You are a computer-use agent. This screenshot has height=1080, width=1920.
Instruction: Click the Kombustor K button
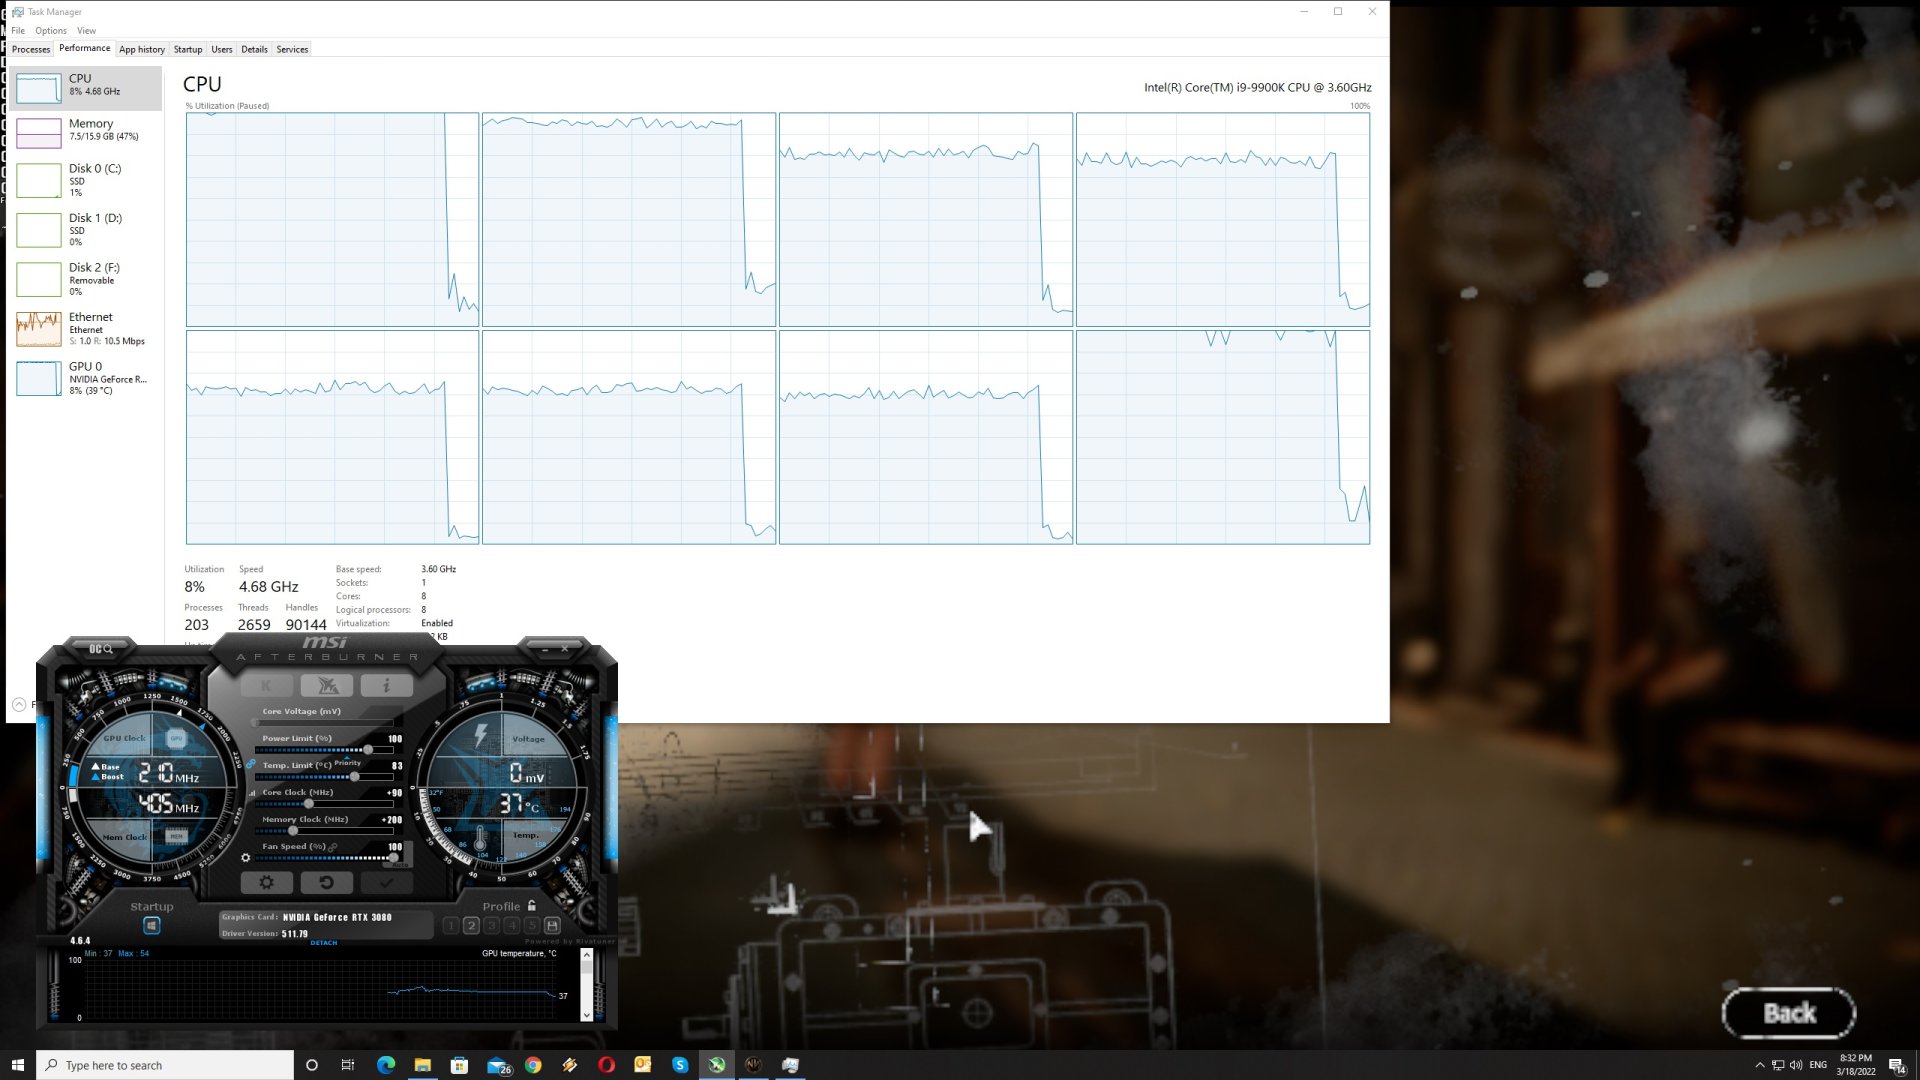tap(266, 685)
